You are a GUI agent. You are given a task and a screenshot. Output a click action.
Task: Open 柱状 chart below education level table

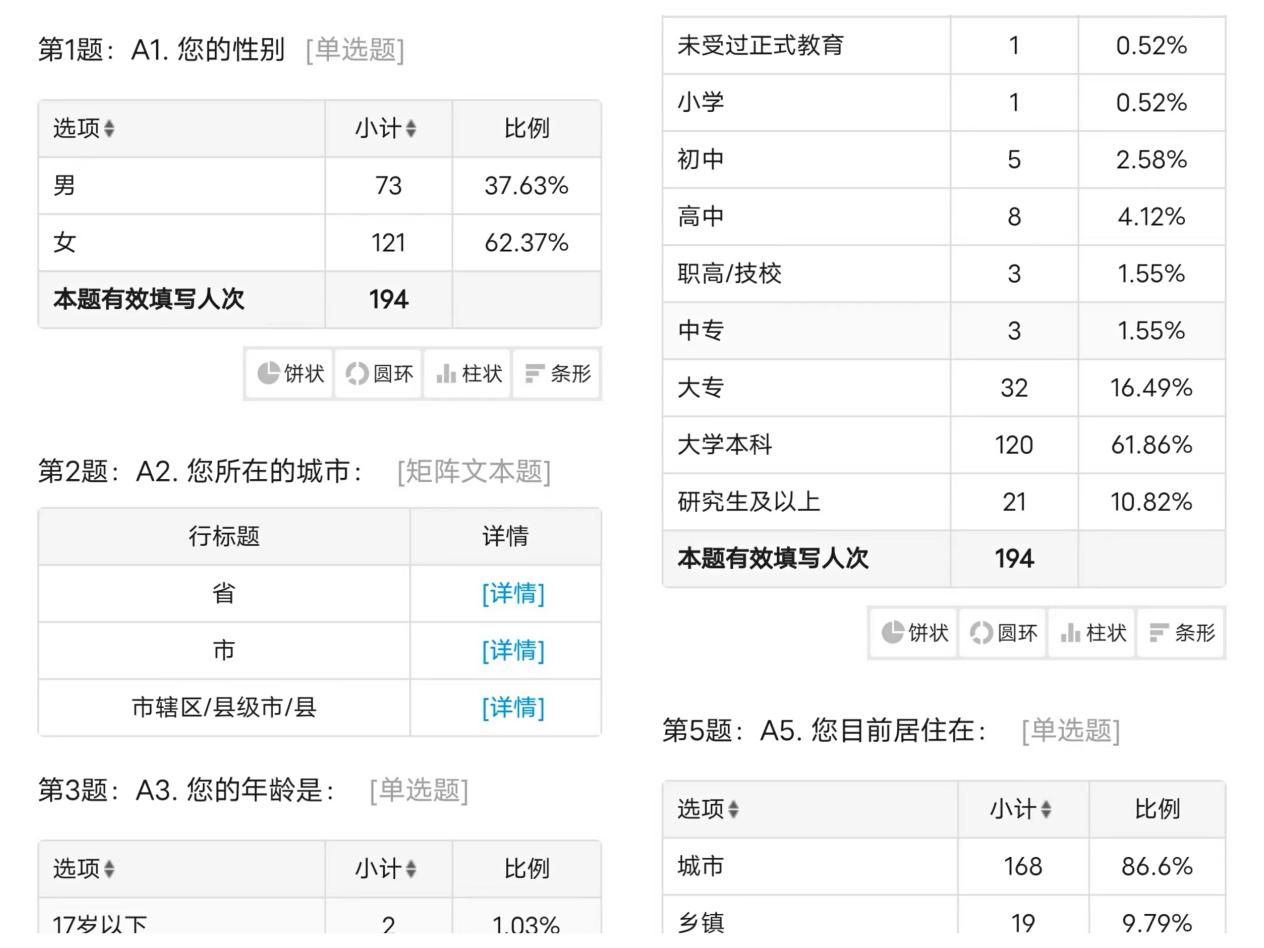click(x=1092, y=633)
